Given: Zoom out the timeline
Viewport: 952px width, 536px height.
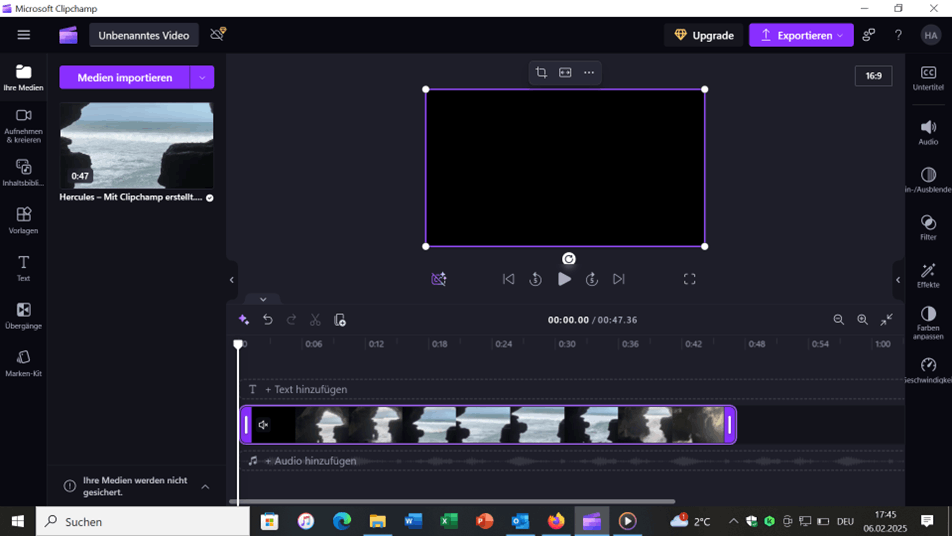Looking at the screenshot, I should pos(838,320).
